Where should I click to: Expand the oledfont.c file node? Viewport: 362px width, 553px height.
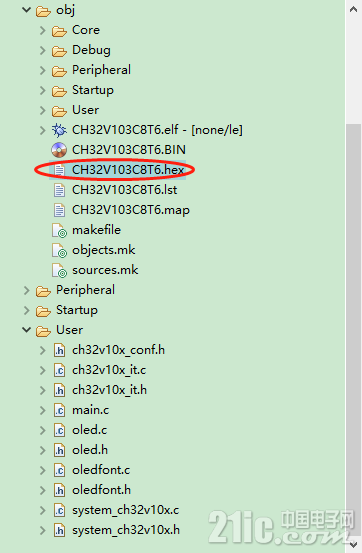tap(43, 470)
